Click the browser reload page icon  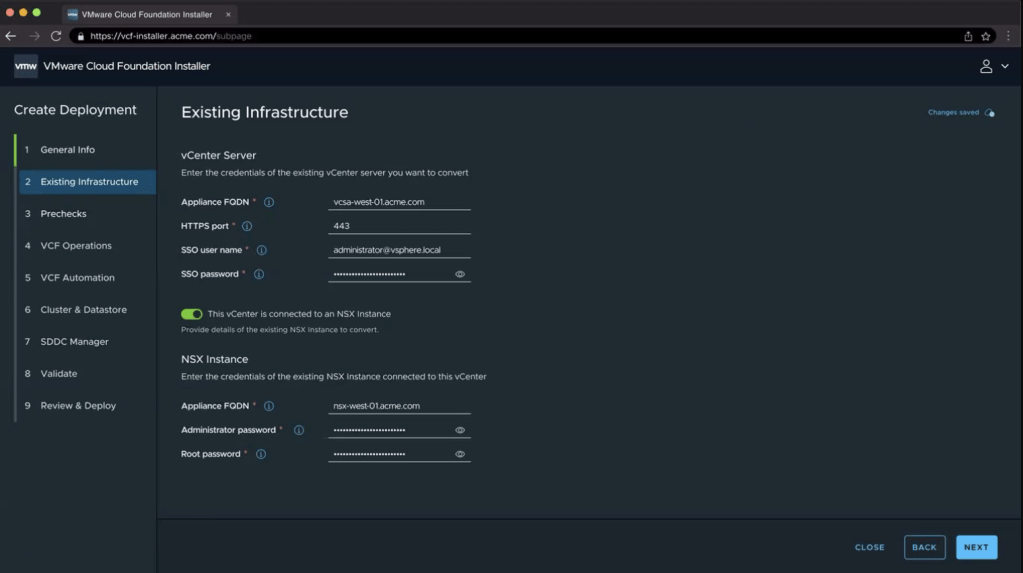56,36
